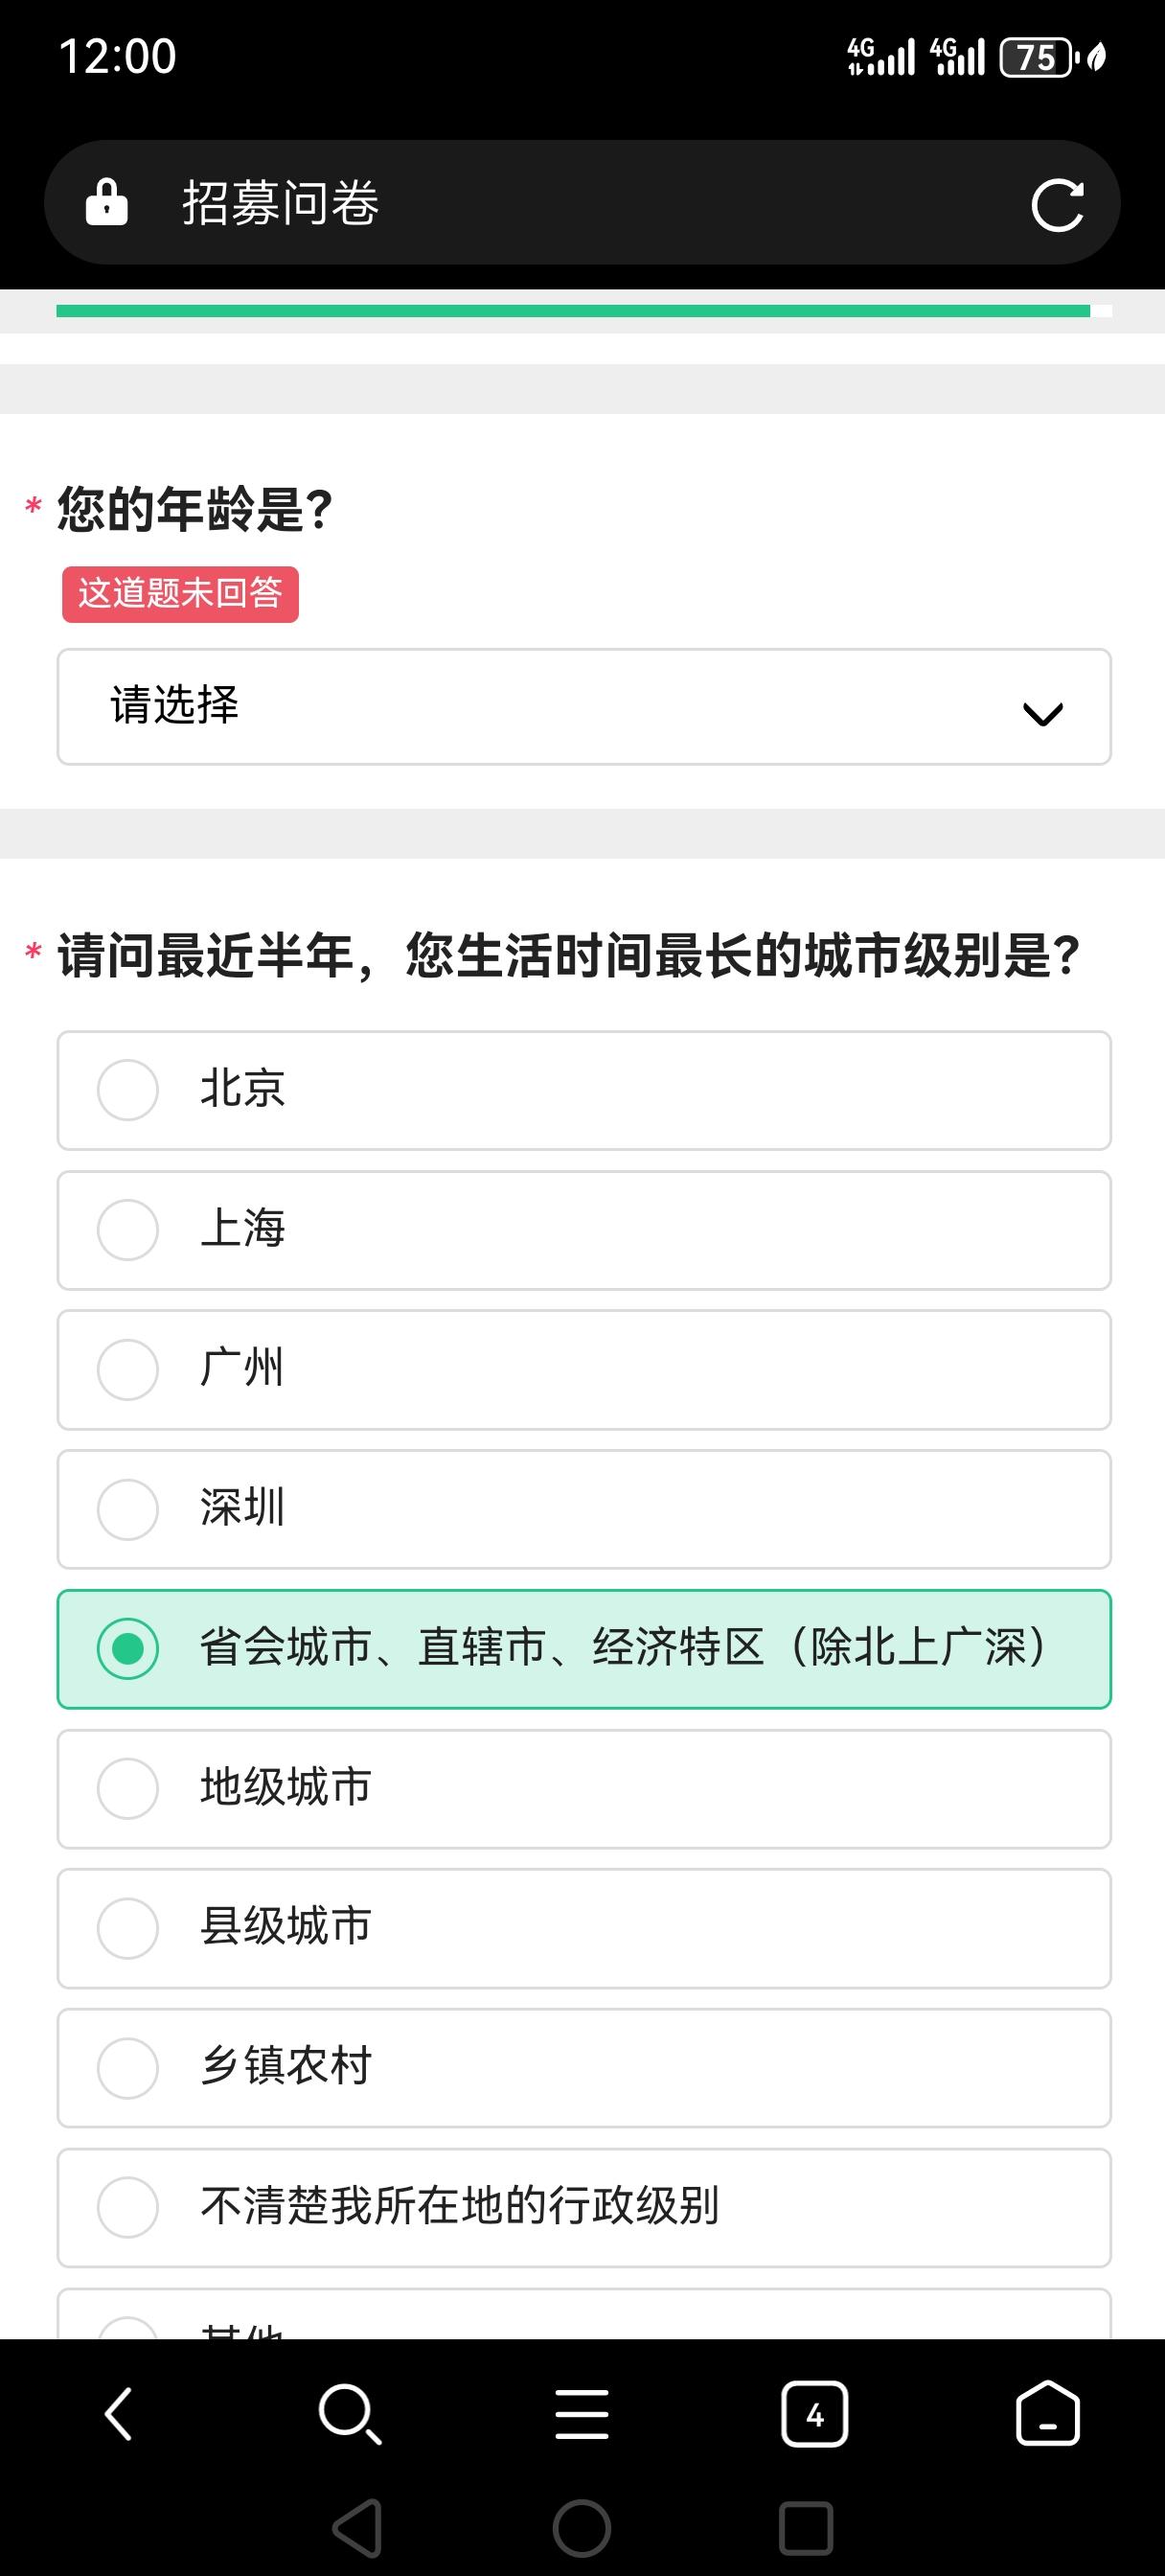Screen dimensions: 1165x2576
Task: Go to the browser home page icon
Action: click(1047, 2415)
